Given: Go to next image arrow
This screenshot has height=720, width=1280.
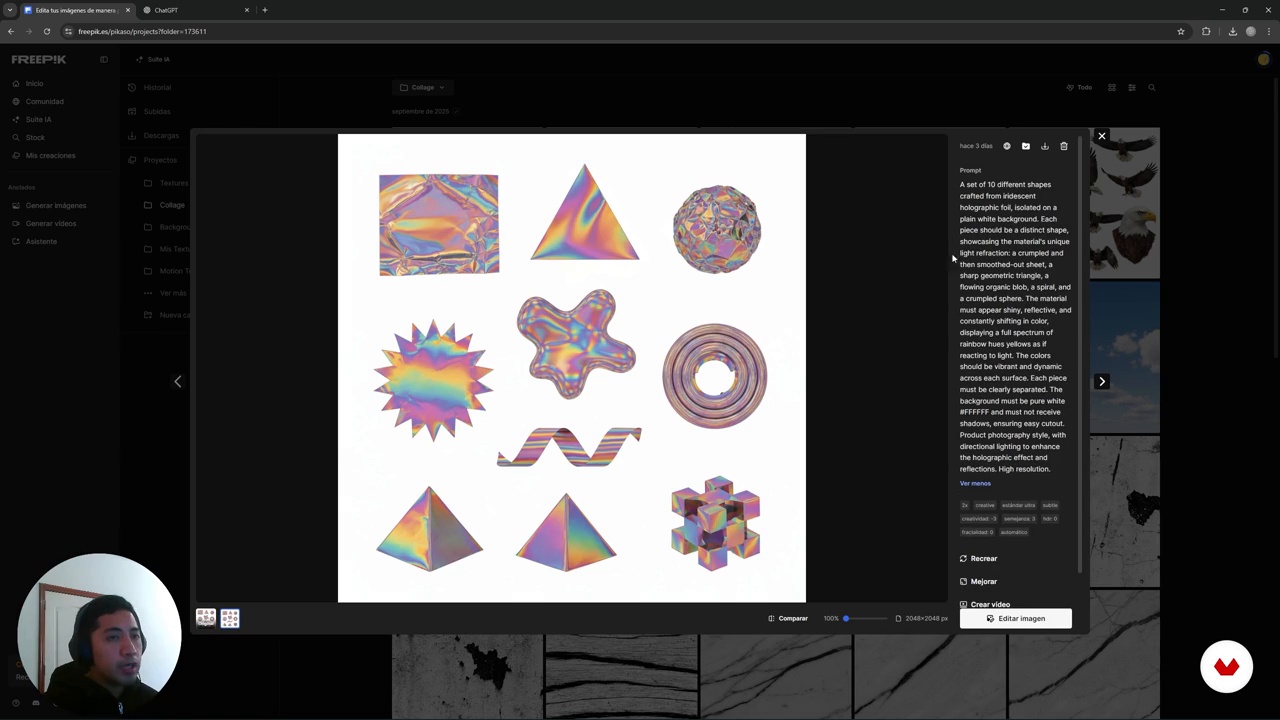Looking at the screenshot, I should coord(1102,381).
